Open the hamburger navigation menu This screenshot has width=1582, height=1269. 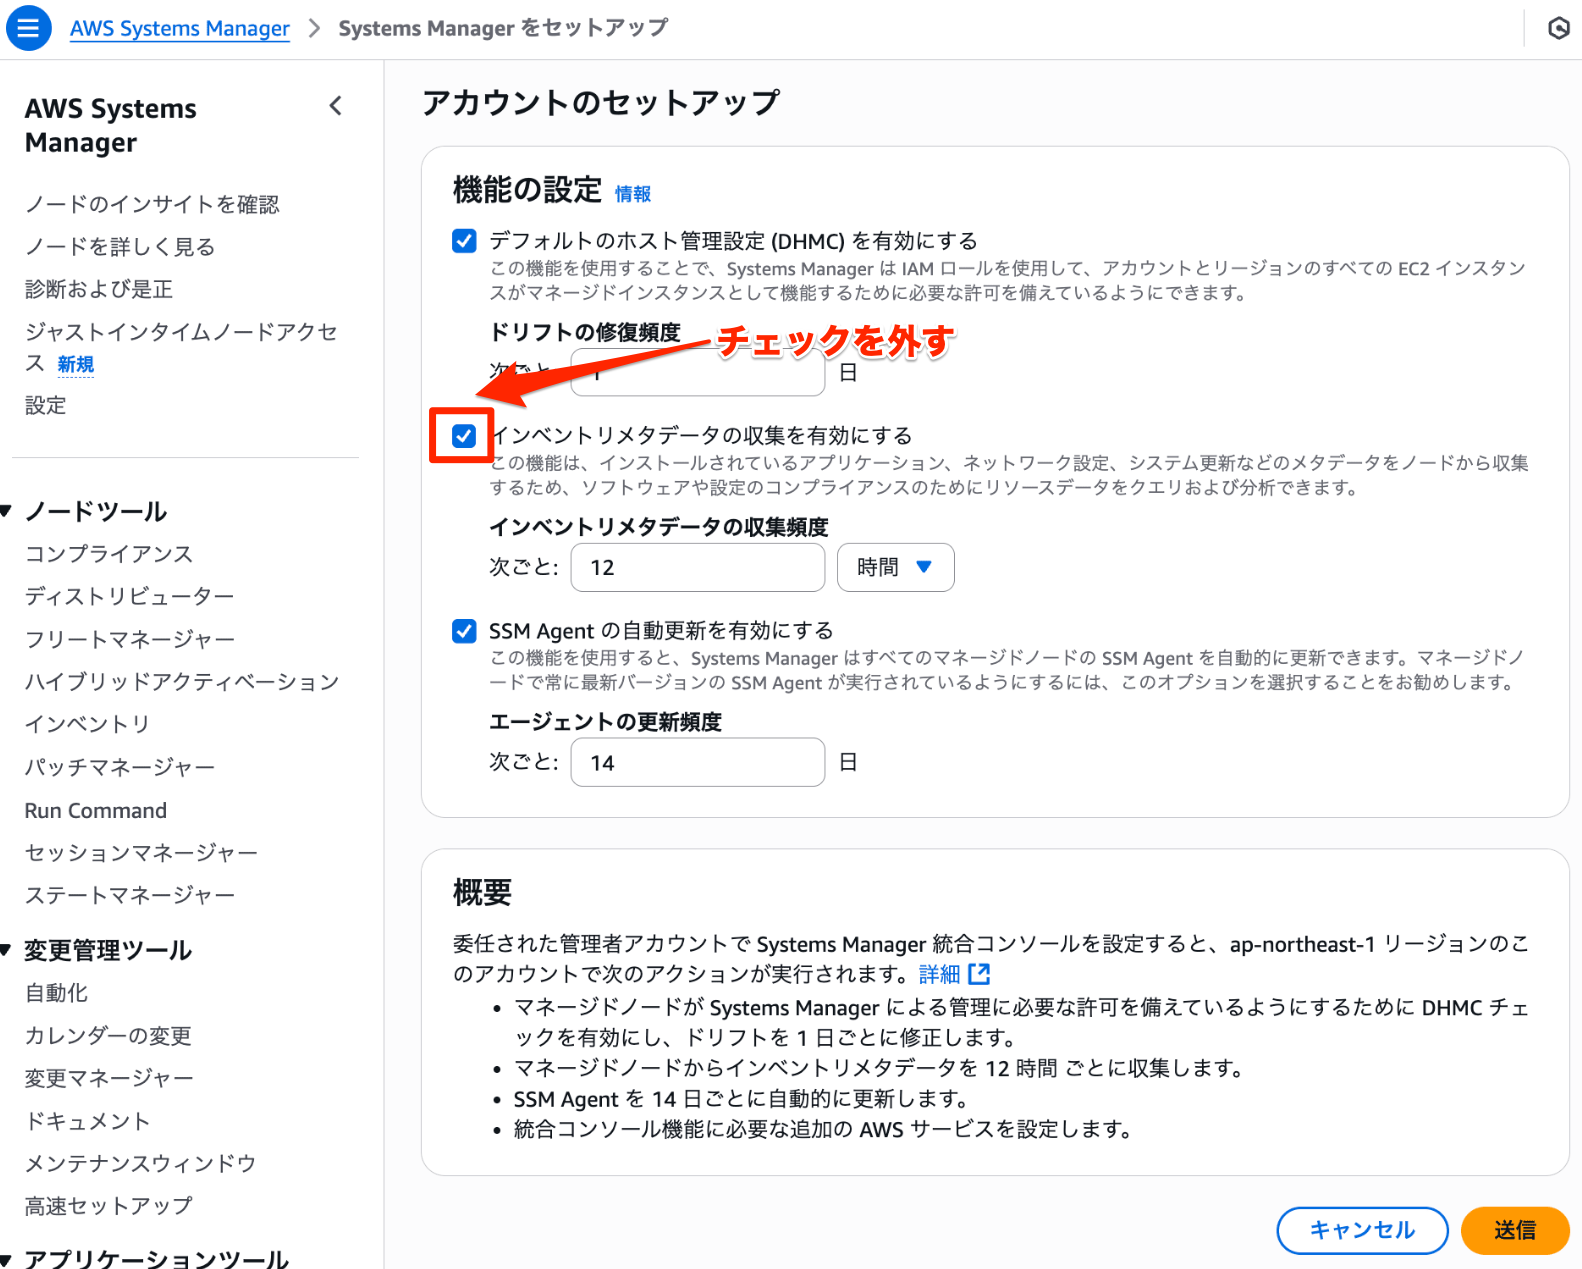(28, 28)
